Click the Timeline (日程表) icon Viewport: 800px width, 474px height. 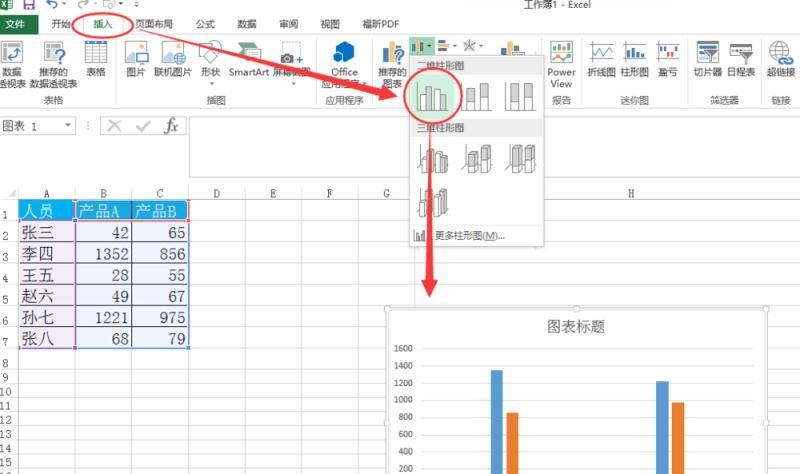click(x=741, y=53)
